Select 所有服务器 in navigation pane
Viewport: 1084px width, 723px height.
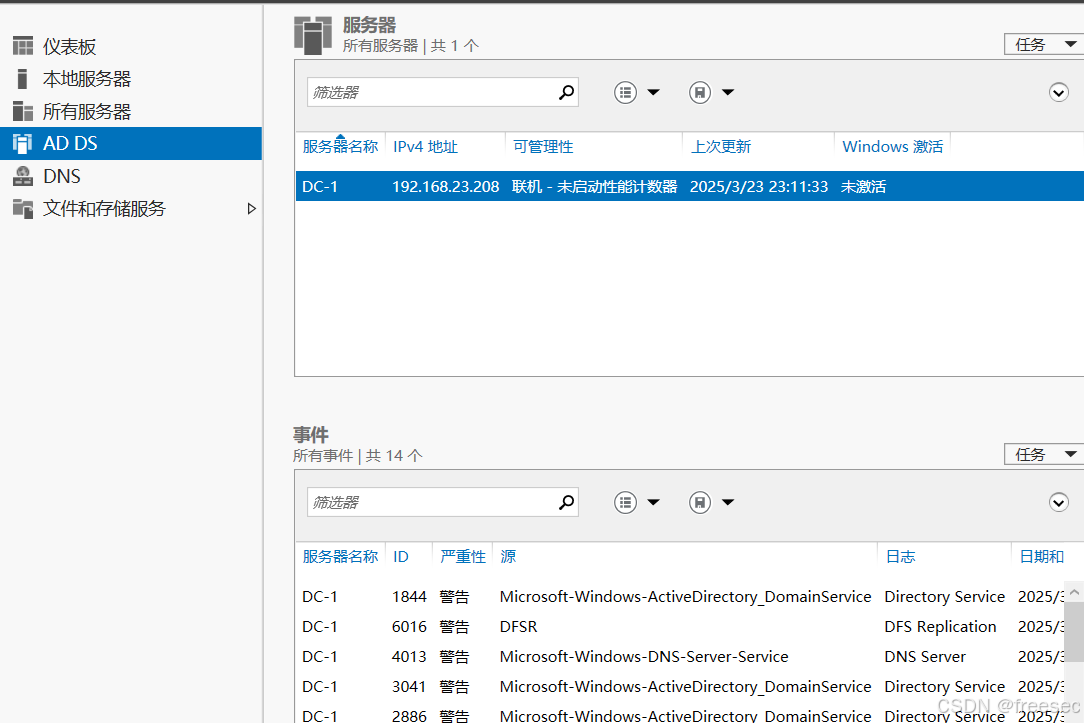tap(131, 111)
